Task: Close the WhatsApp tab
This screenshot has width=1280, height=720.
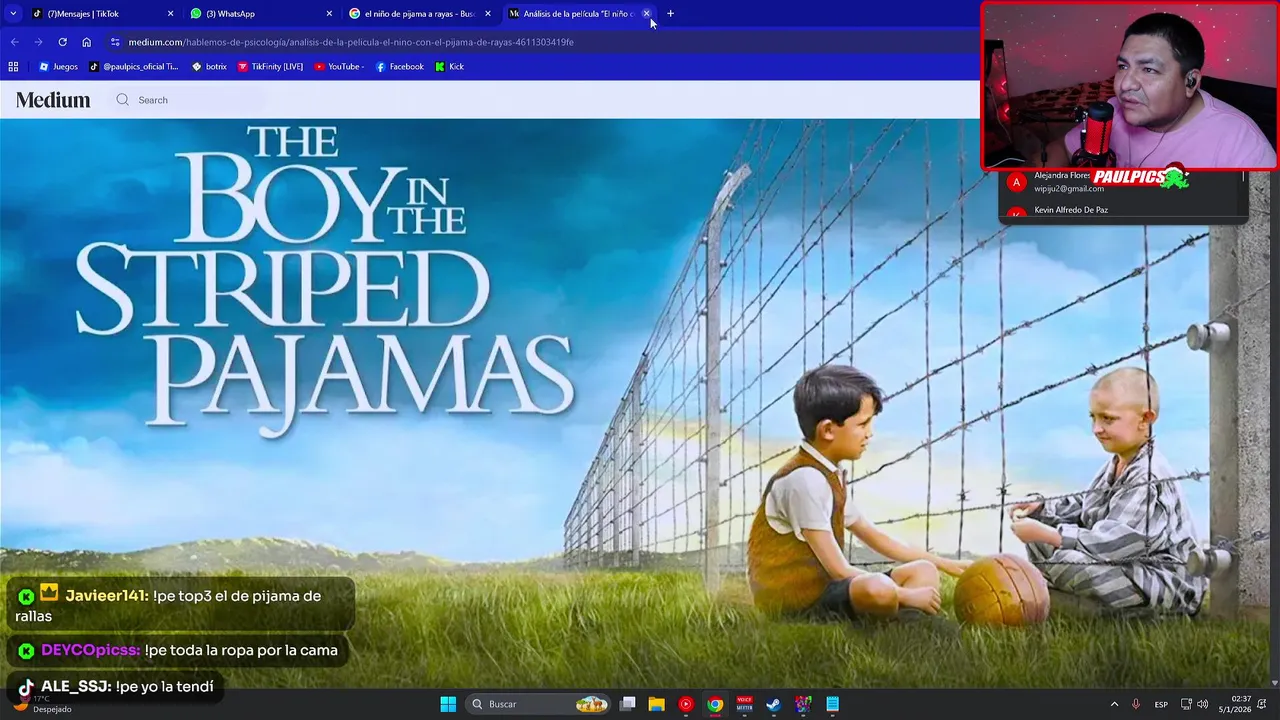Action: click(x=329, y=14)
